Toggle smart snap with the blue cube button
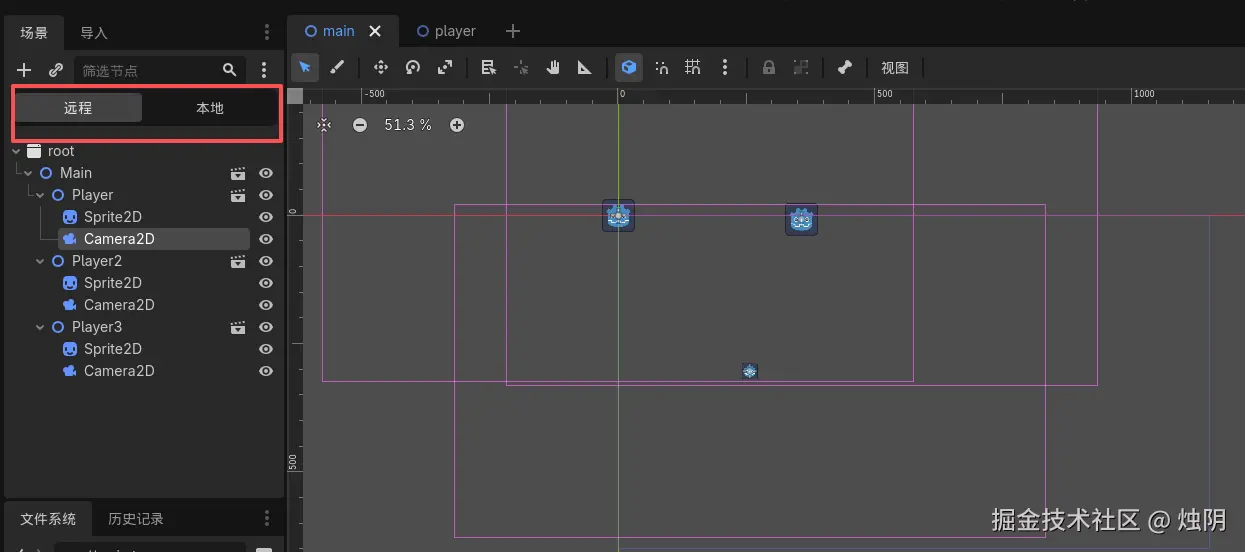This screenshot has height=552, width=1245. [629, 67]
